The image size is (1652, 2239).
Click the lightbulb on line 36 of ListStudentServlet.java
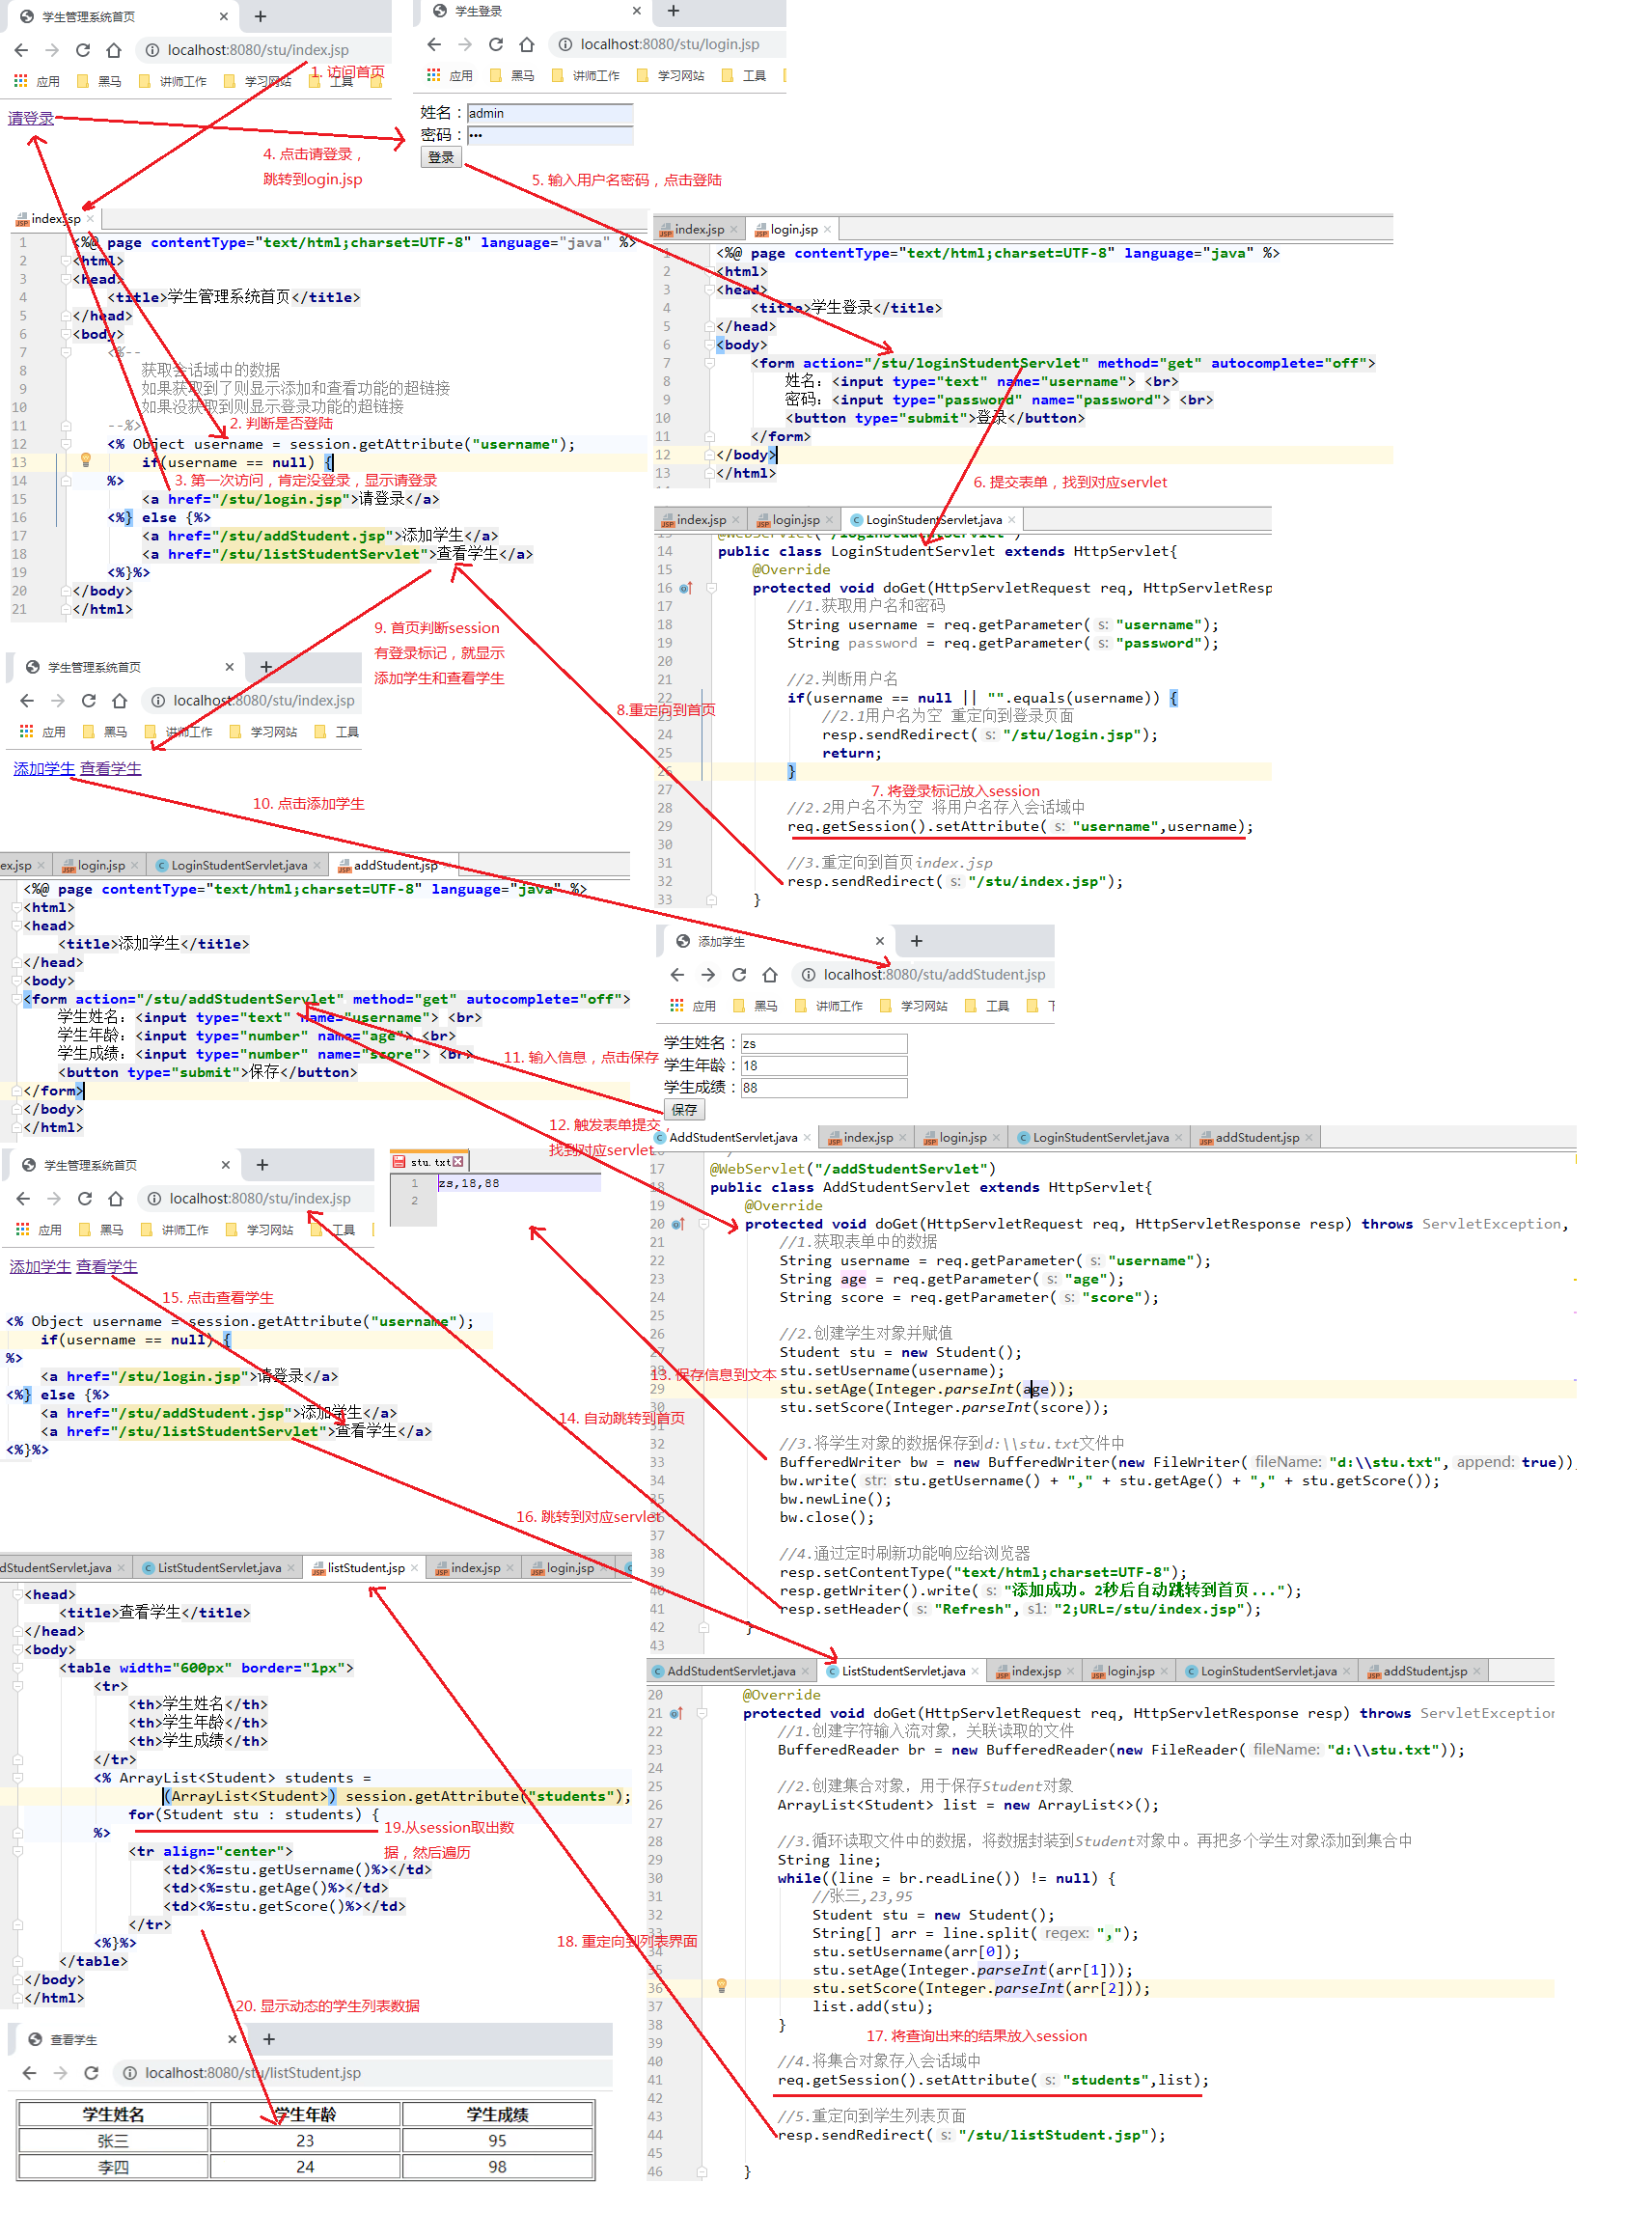[721, 1987]
